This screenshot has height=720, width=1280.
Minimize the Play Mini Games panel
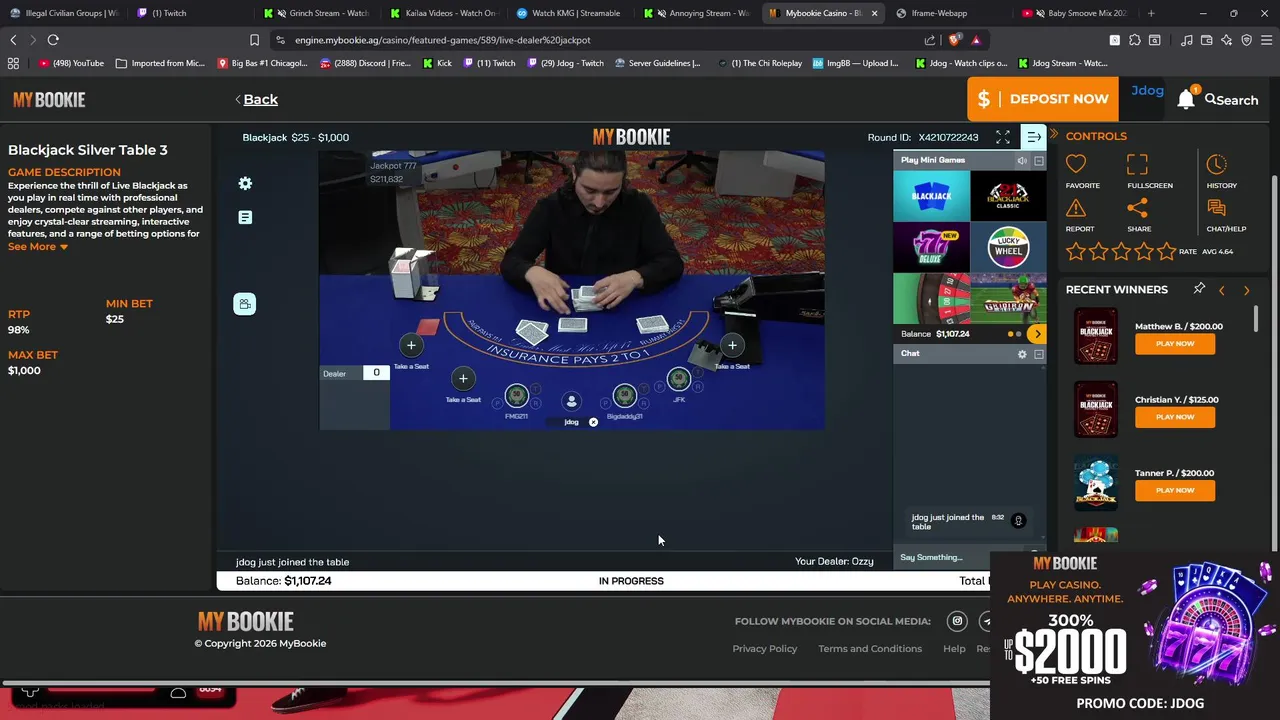pyautogui.click(x=1039, y=160)
